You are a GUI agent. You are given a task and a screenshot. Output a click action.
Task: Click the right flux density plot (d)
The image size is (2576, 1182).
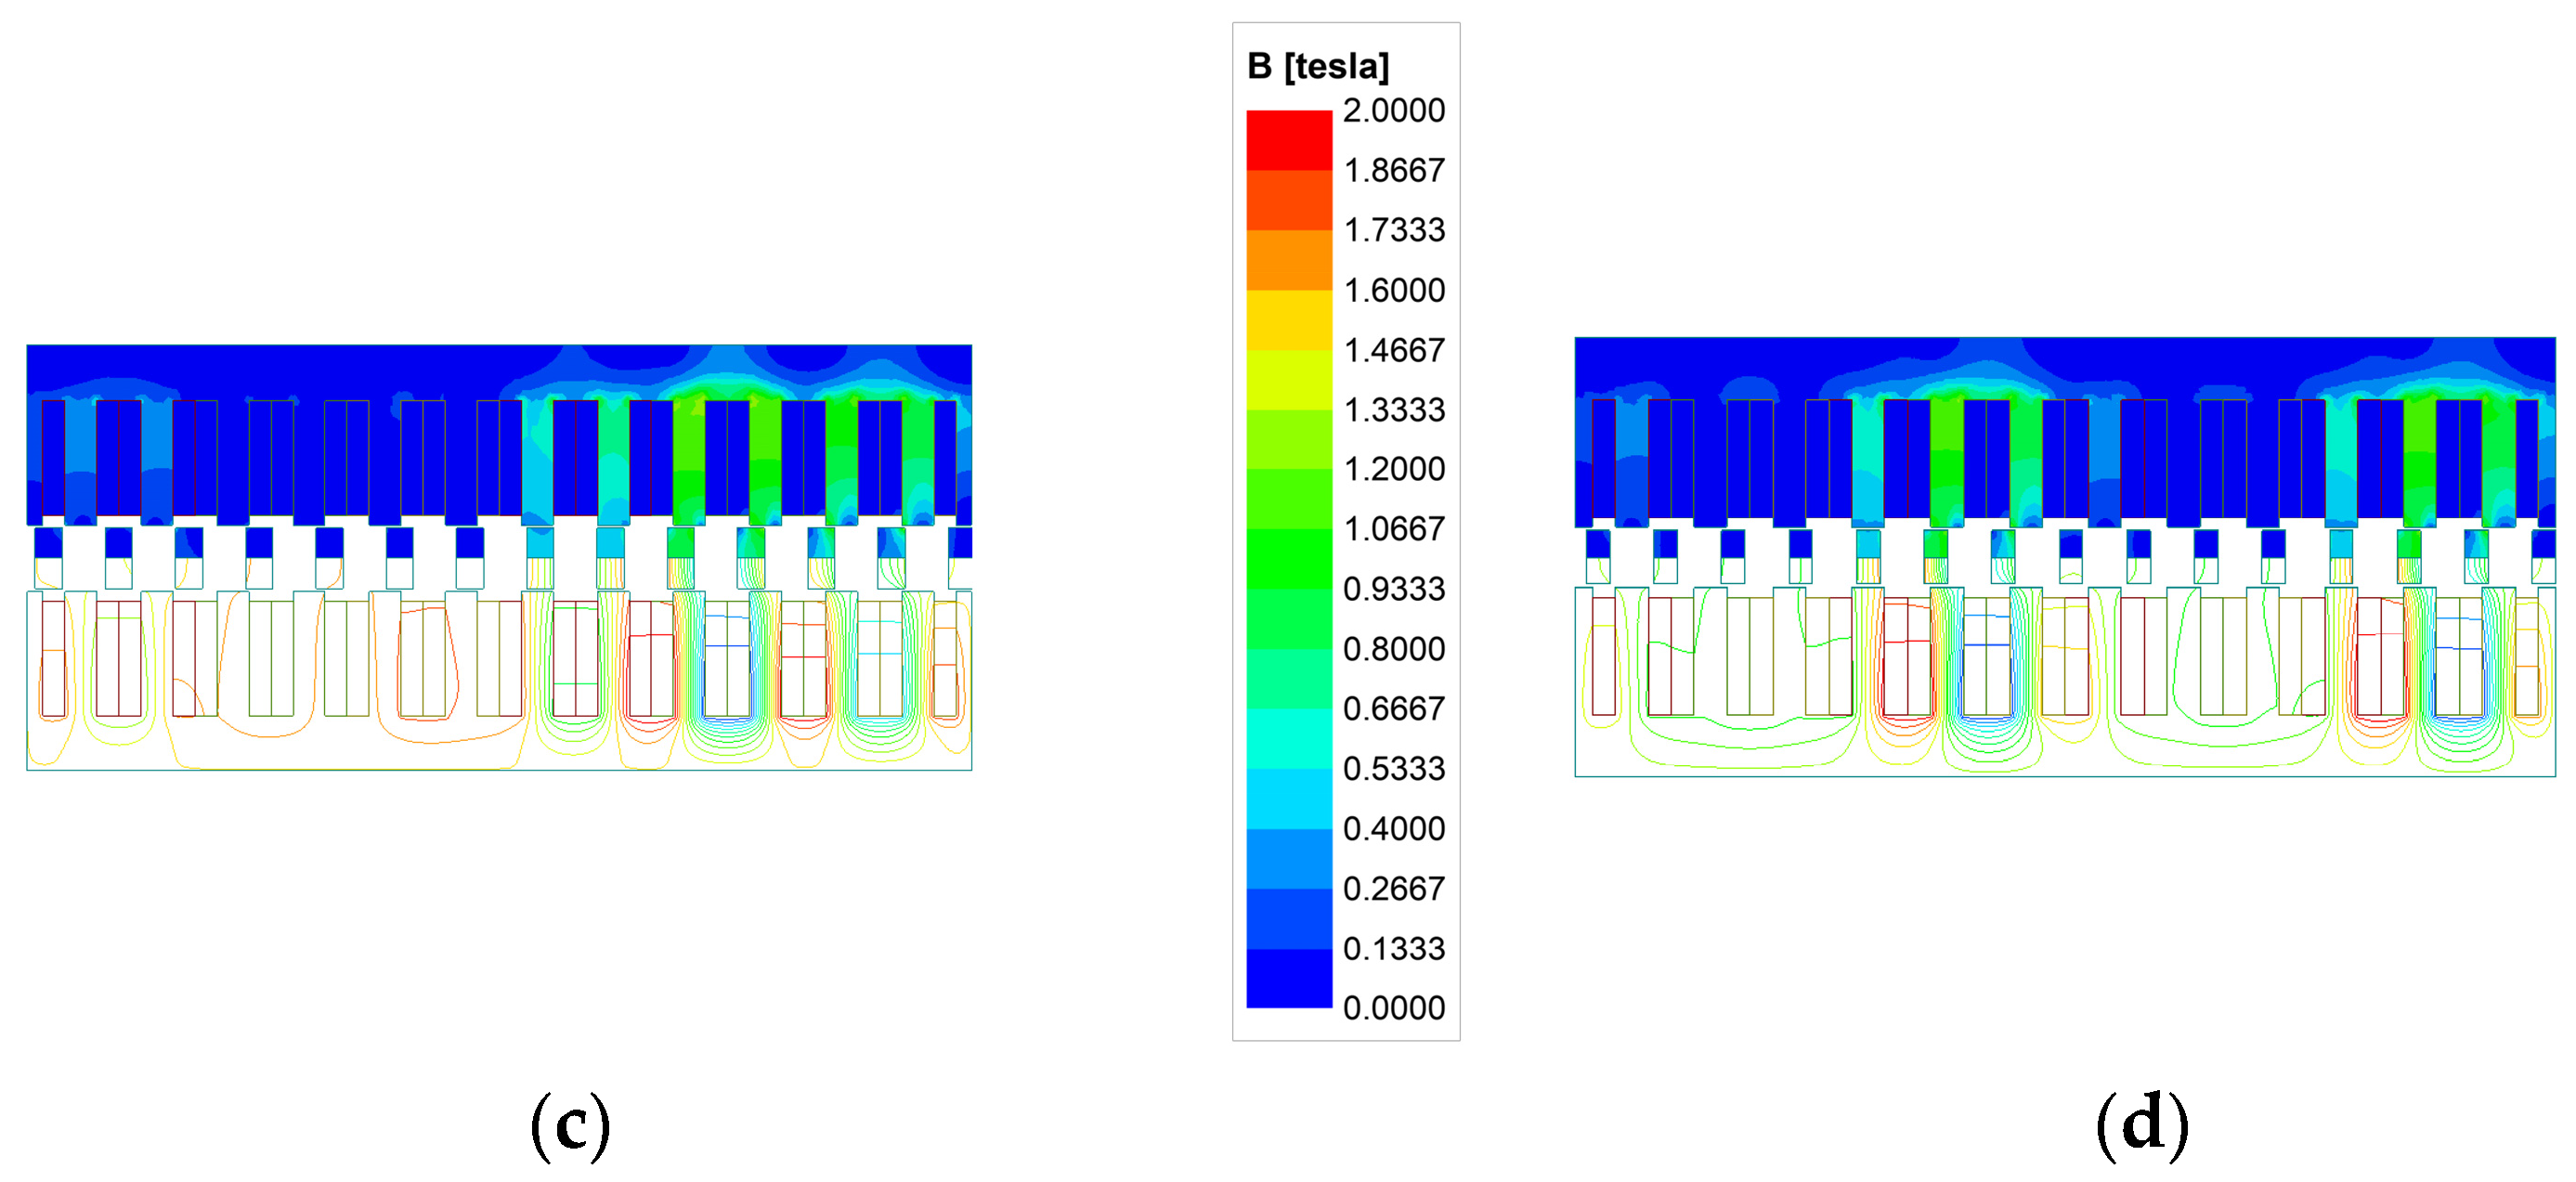2064,556
